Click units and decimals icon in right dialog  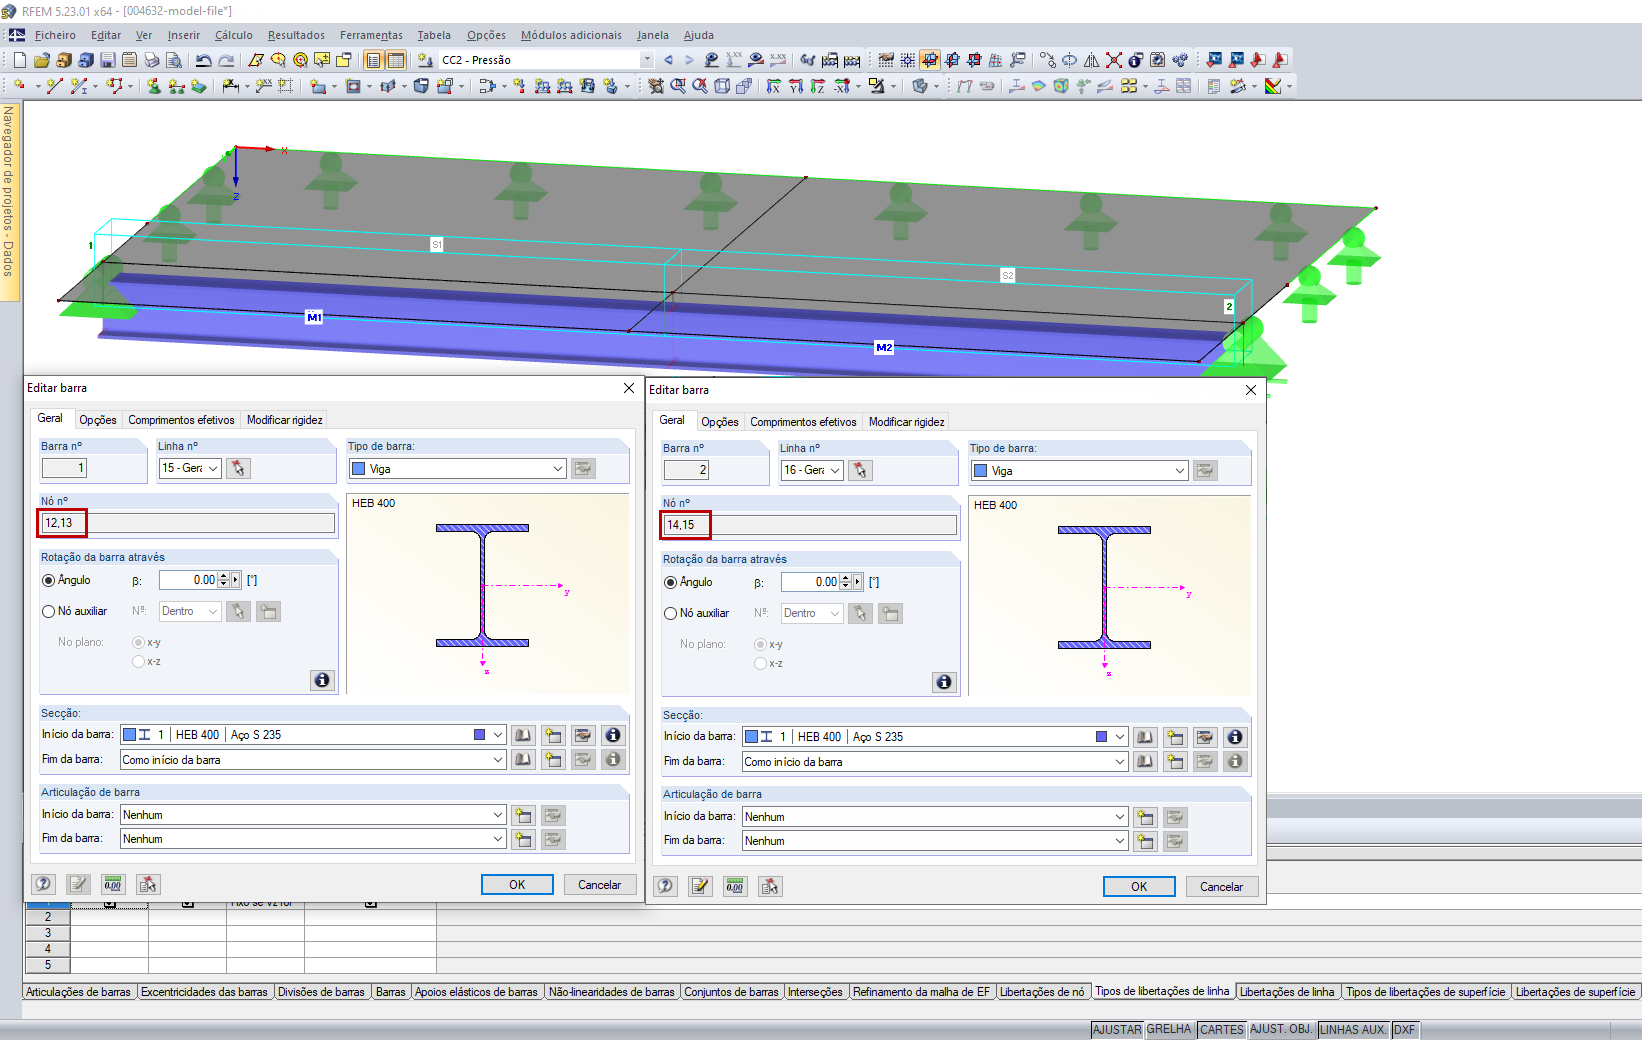pyautogui.click(x=735, y=886)
